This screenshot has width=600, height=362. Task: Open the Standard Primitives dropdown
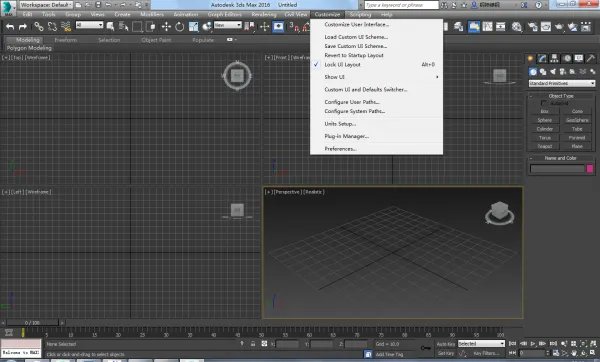point(562,83)
